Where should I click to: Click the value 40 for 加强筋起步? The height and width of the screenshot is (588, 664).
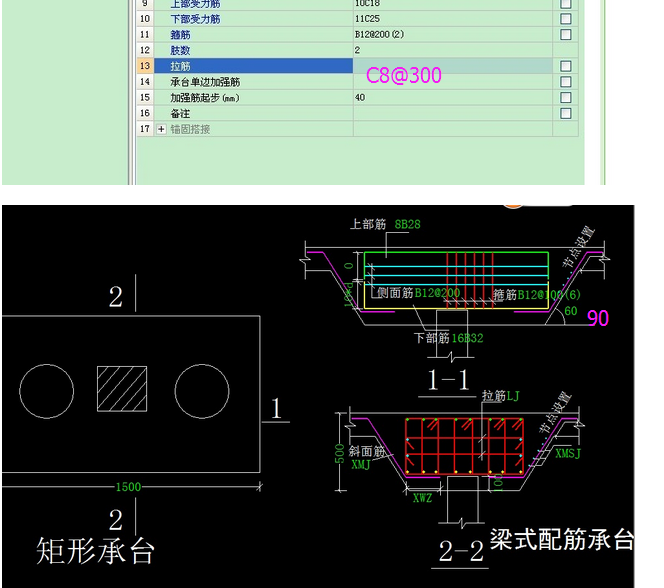coord(452,97)
